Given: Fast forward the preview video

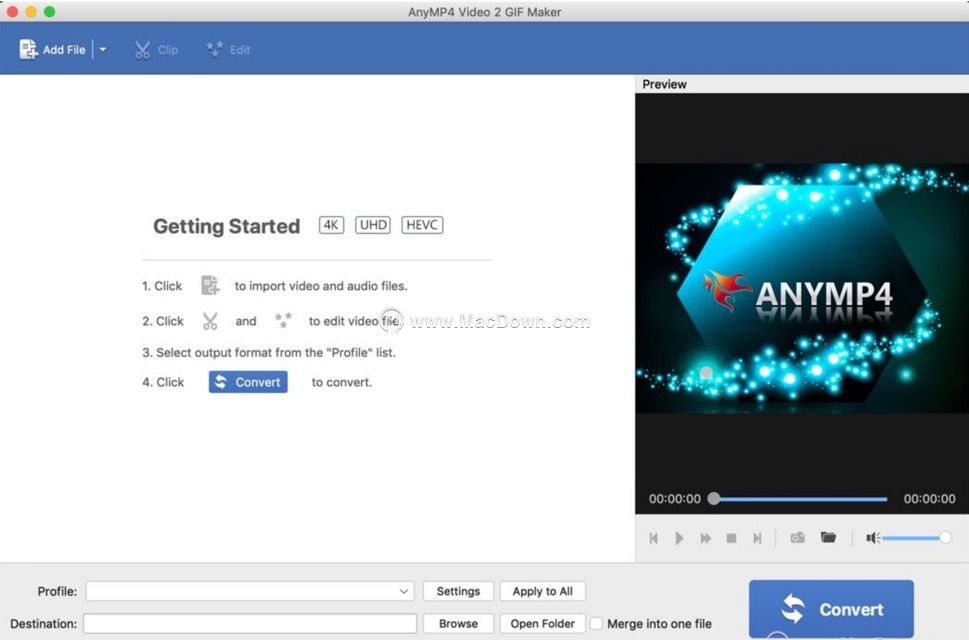Looking at the screenshot, I should point(705,538).
